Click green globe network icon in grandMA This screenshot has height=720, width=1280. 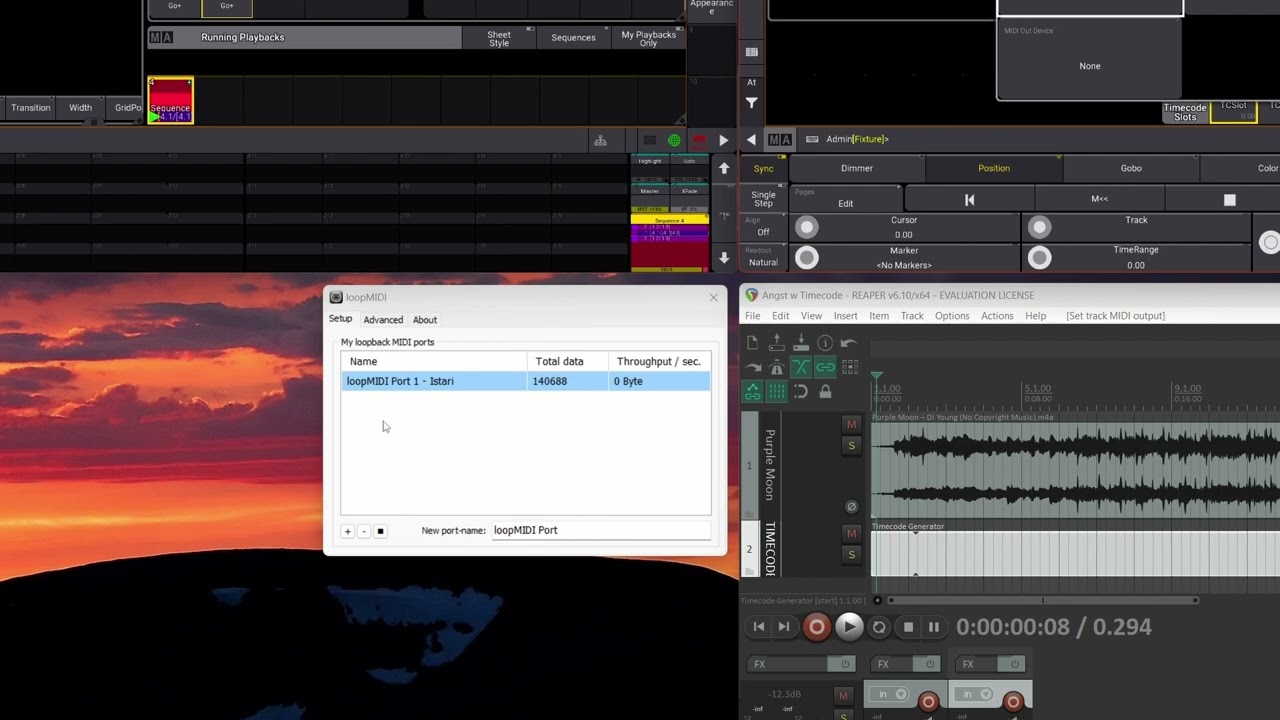[x=674, y=140]
